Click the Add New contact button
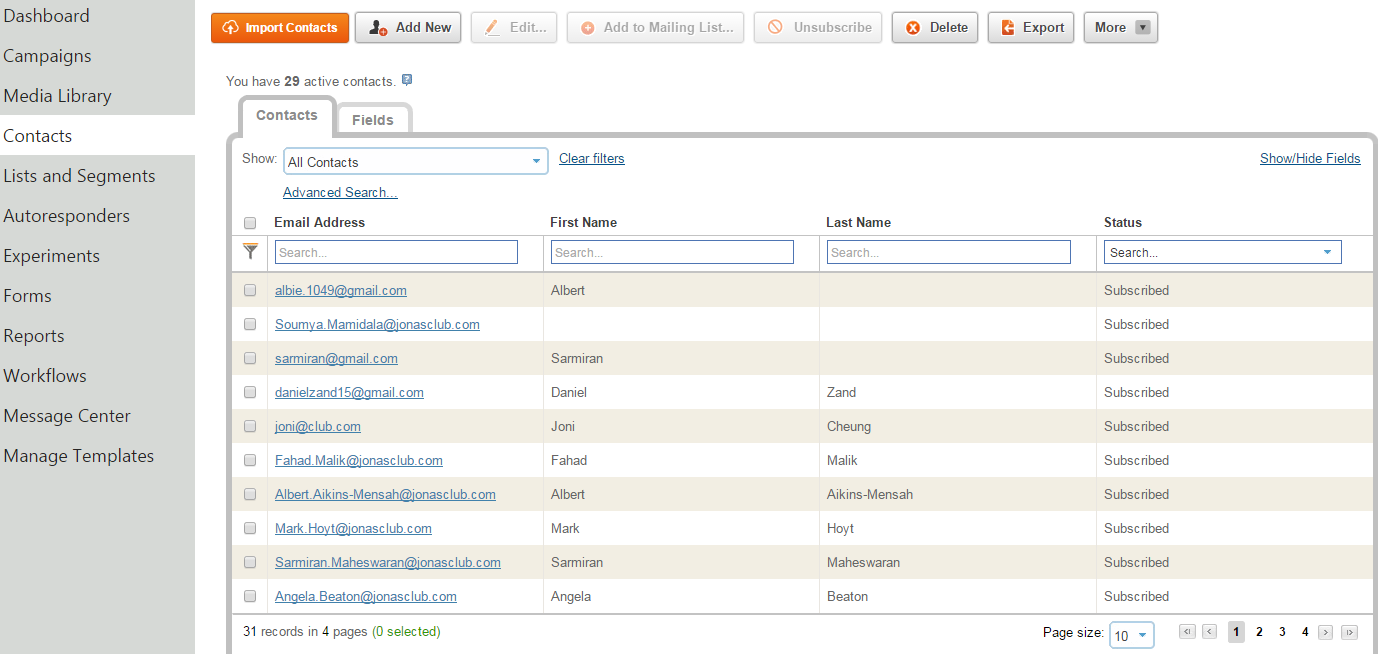 click(x=408, y=28)
